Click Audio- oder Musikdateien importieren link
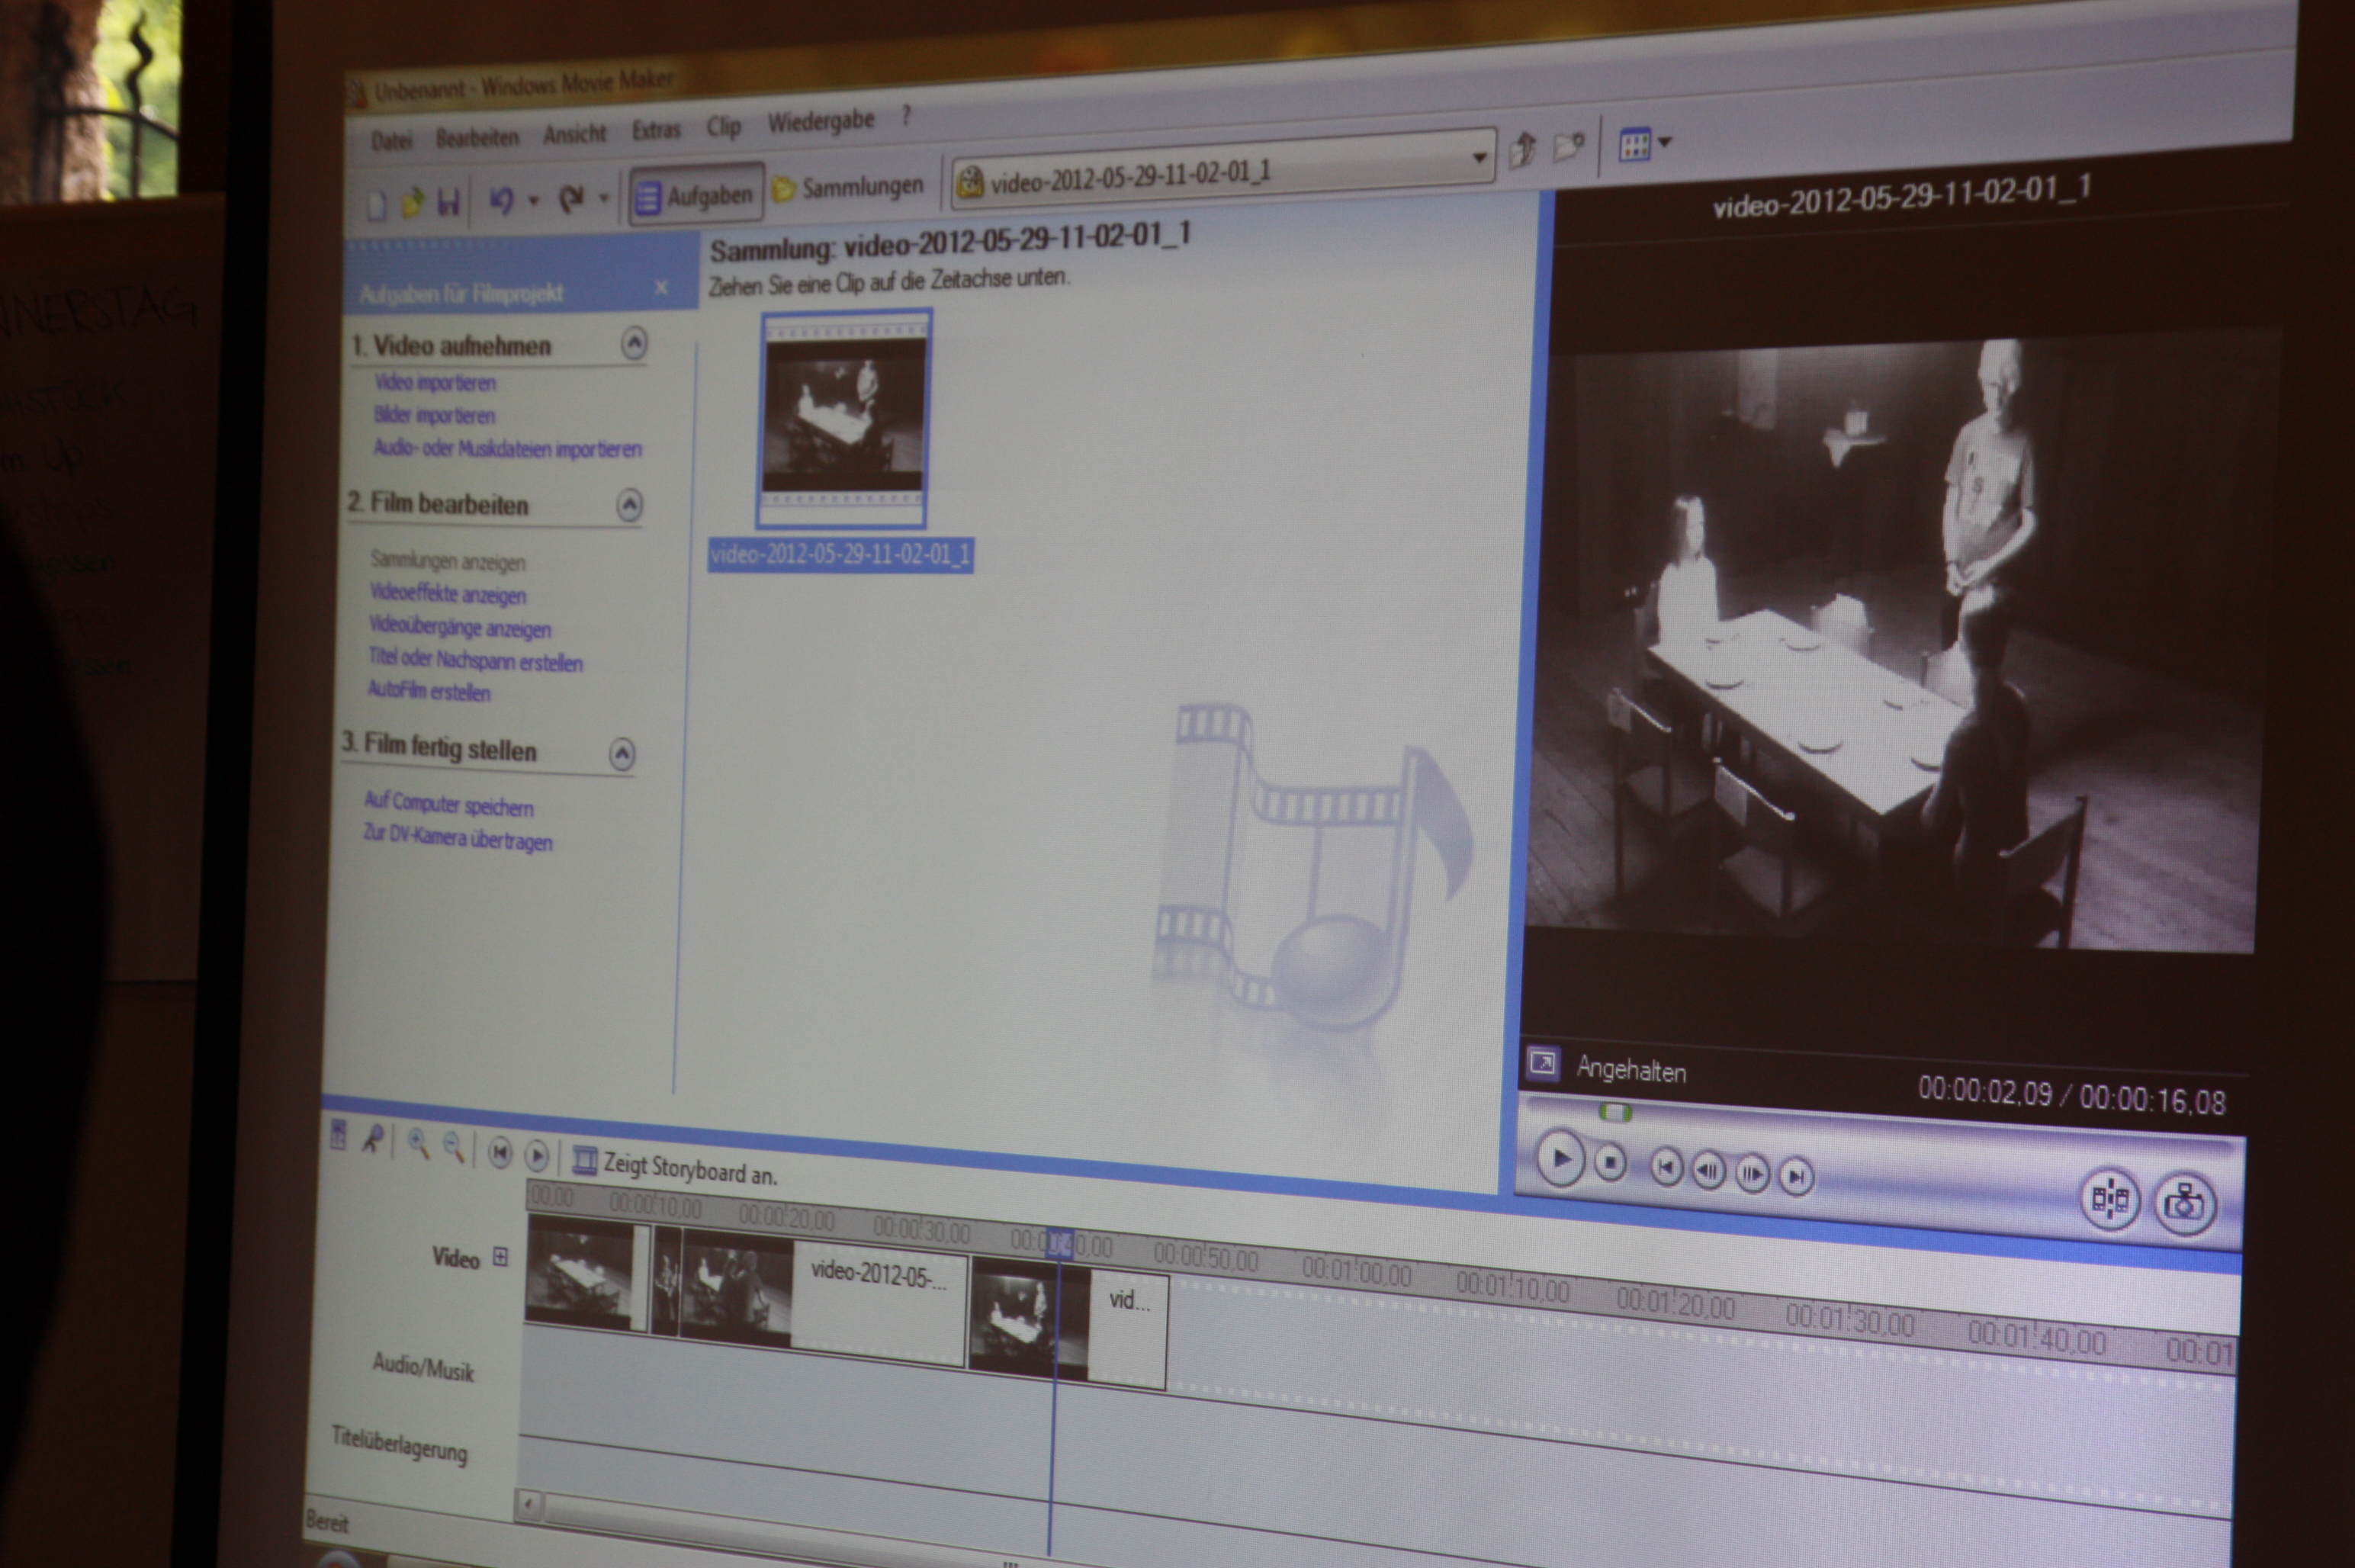This screenshot has width=2355, height=1568. click(x=508, y=449)
